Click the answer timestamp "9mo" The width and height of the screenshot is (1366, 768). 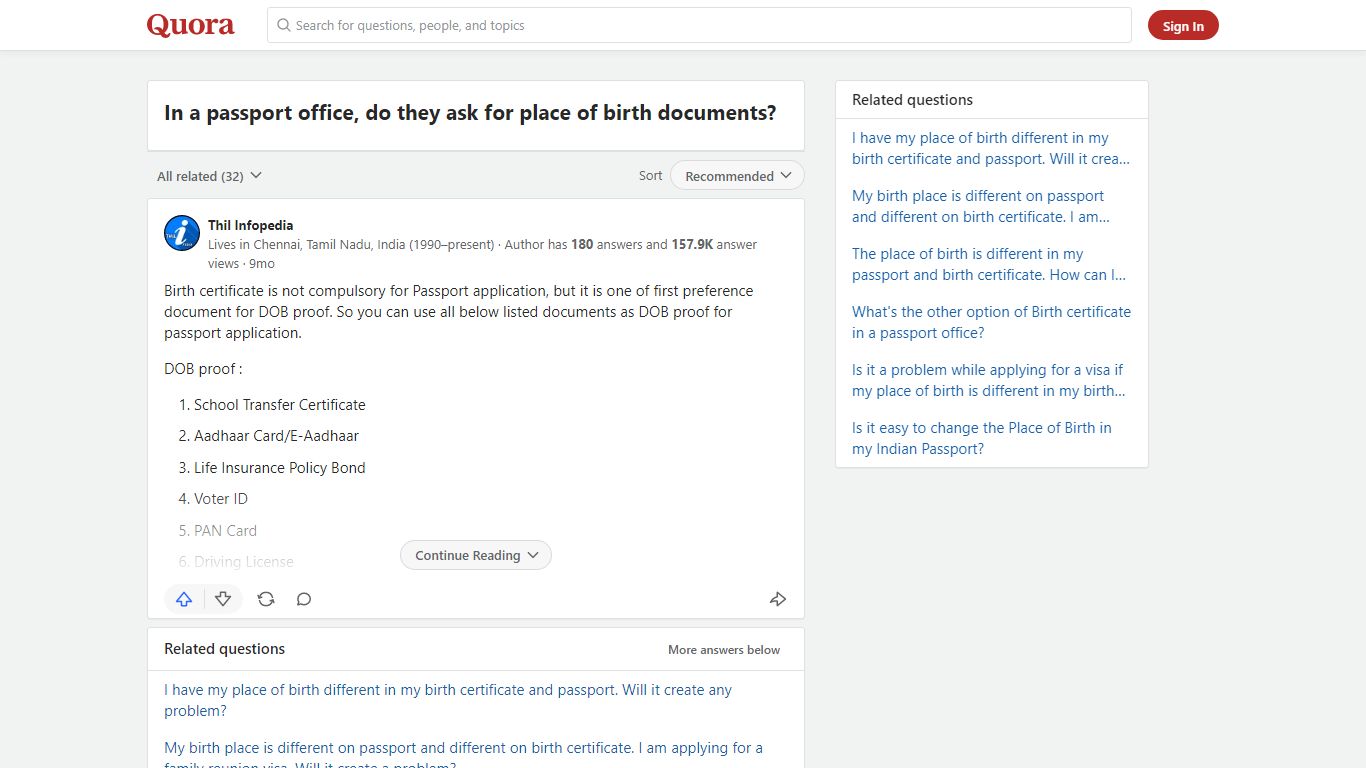click(262, 264)
